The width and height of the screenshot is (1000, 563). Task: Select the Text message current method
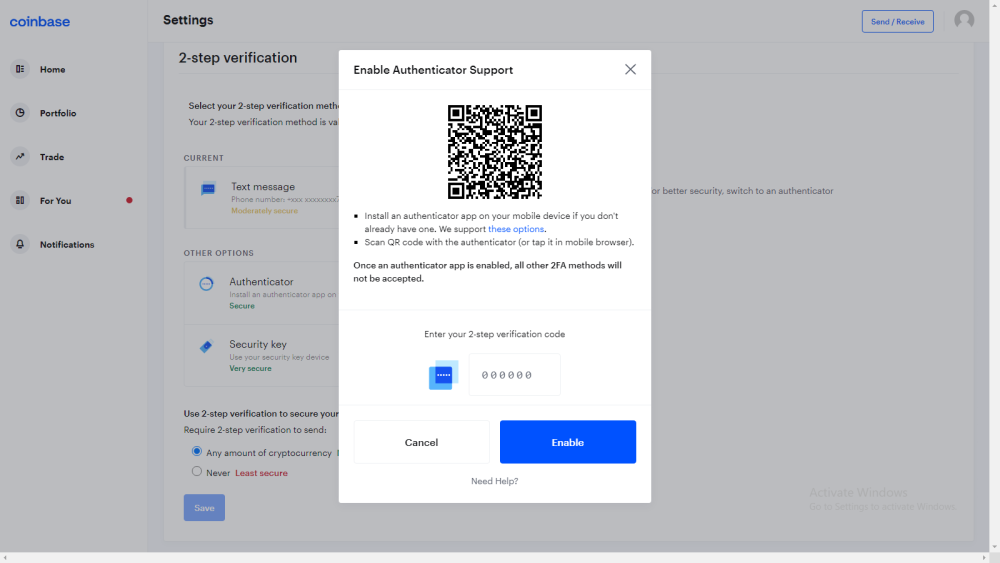(263, 187)
